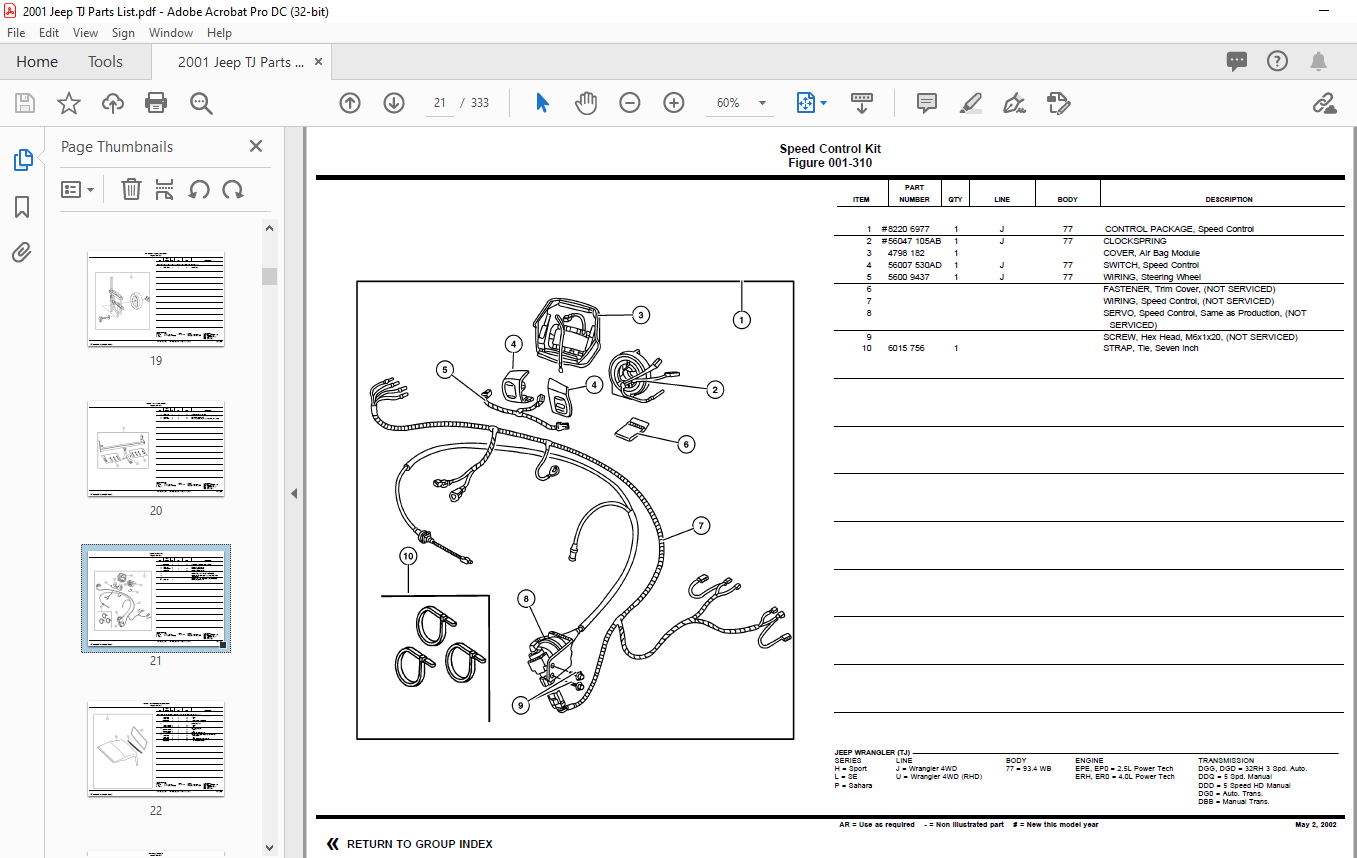
Task: Switch to the Home tab
Action: click(x=37, y=62)
